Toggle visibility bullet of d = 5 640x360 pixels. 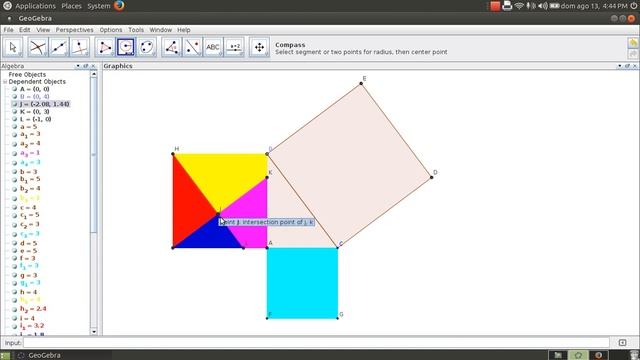(x=14, y=243)
